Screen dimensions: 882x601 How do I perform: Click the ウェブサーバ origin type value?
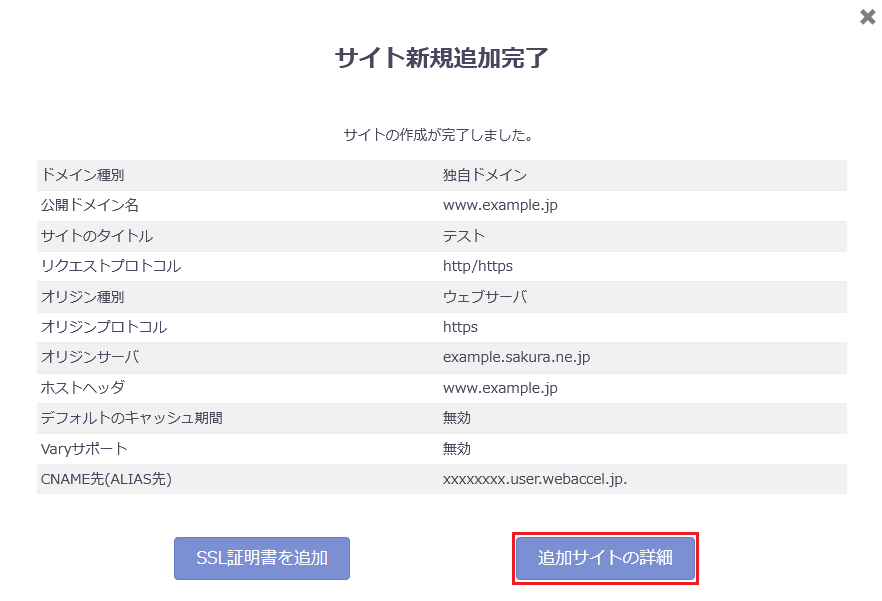(485, 297)
